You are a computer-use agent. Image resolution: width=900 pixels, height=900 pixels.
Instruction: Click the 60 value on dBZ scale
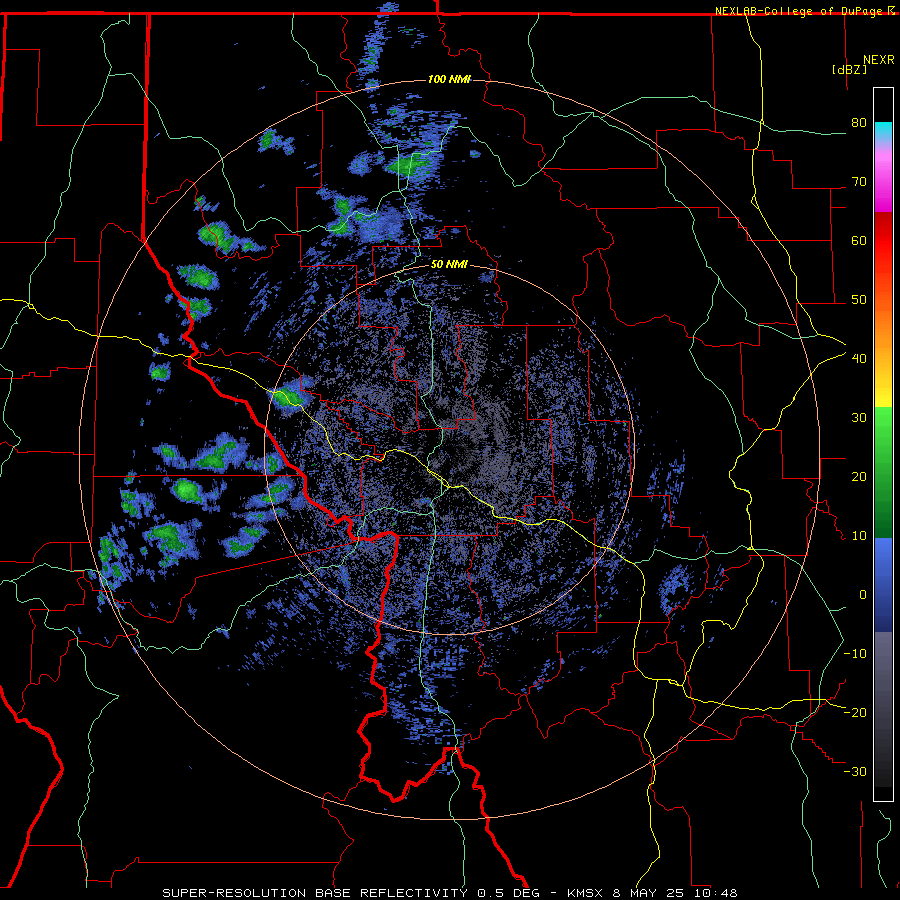click(x=859, y=240)
